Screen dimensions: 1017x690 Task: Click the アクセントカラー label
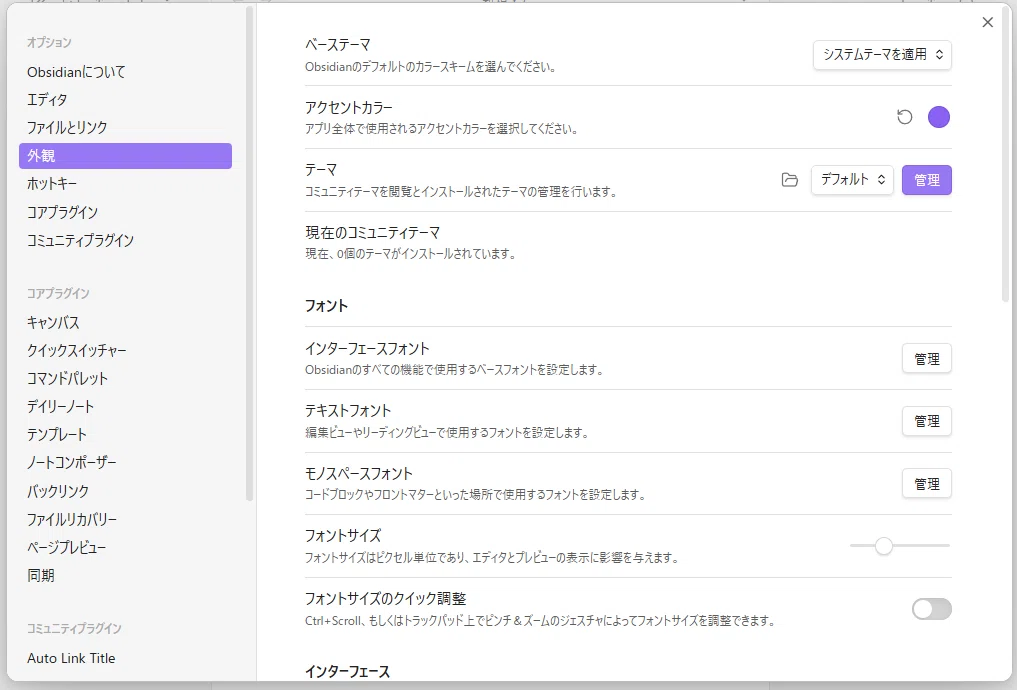tap(349, 107)
